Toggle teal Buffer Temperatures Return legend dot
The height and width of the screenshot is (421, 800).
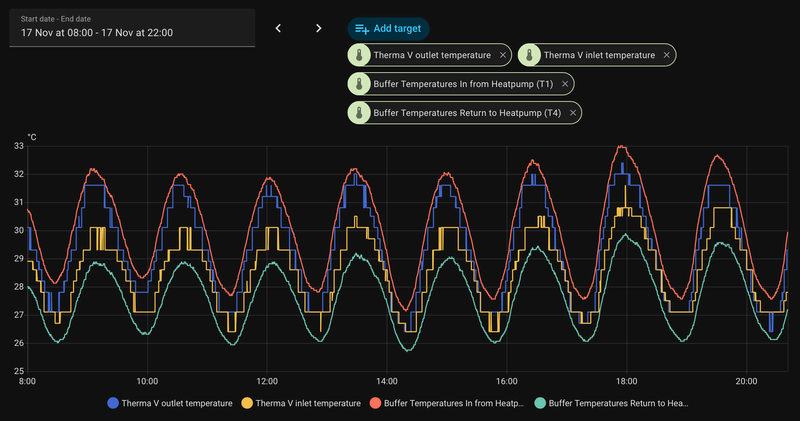pyautogui.click(x=540, y=403)
